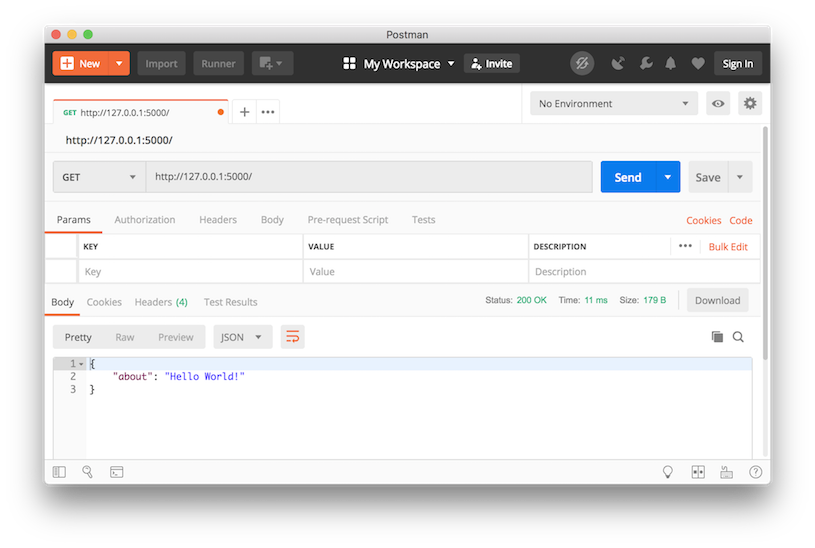Image resolution: width=815 pixels, height=548 pixels.
Task: Open the tab options three-dots menu
Action: click(268, 112)
